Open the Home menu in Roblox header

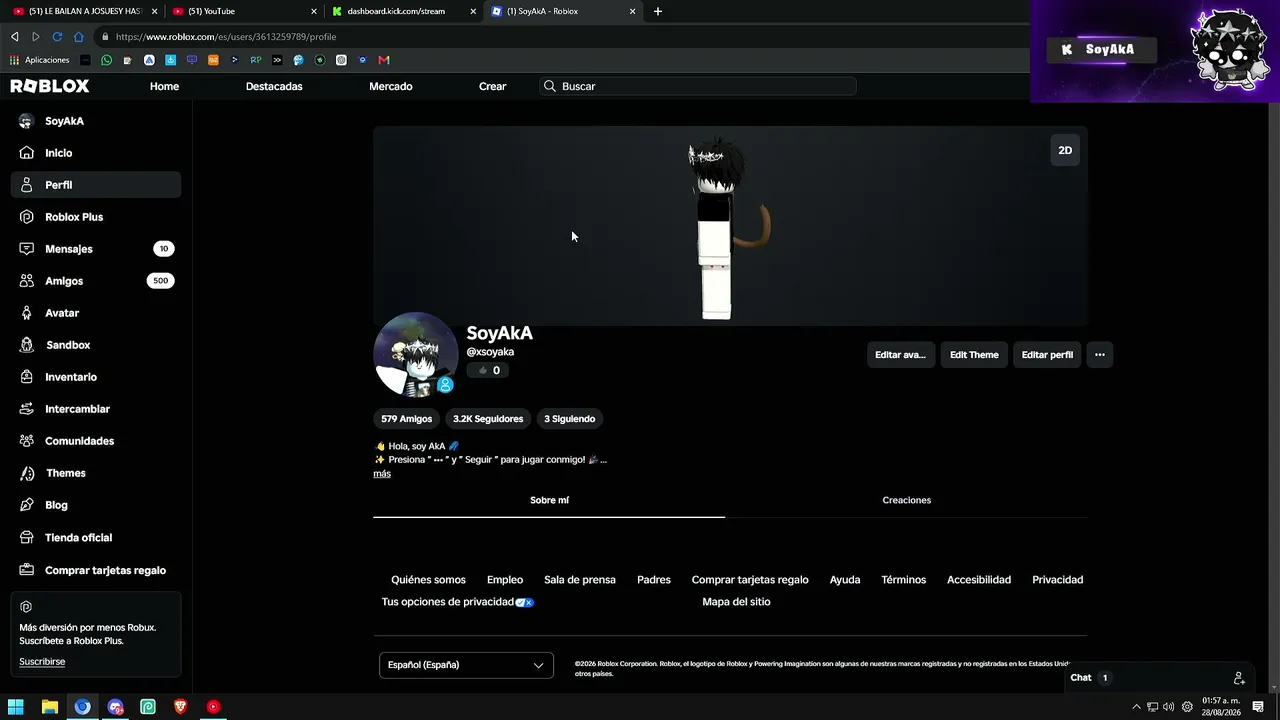(164, 86)
